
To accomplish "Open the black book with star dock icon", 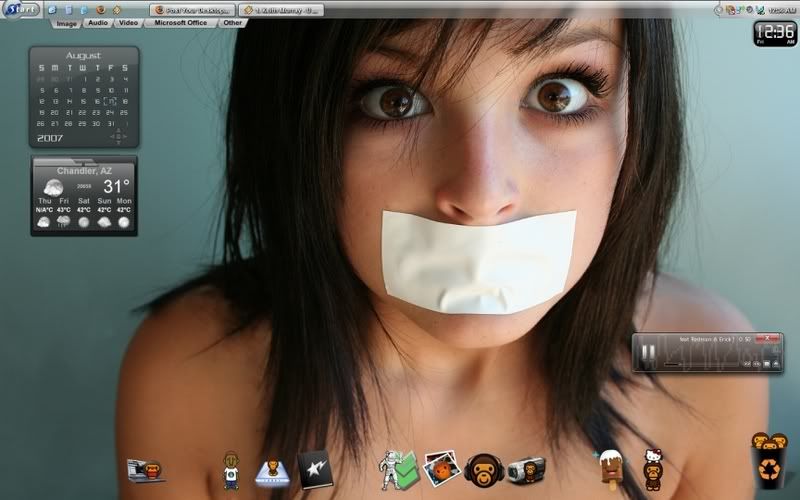I will pyautogui.click(x=315, y=469).
